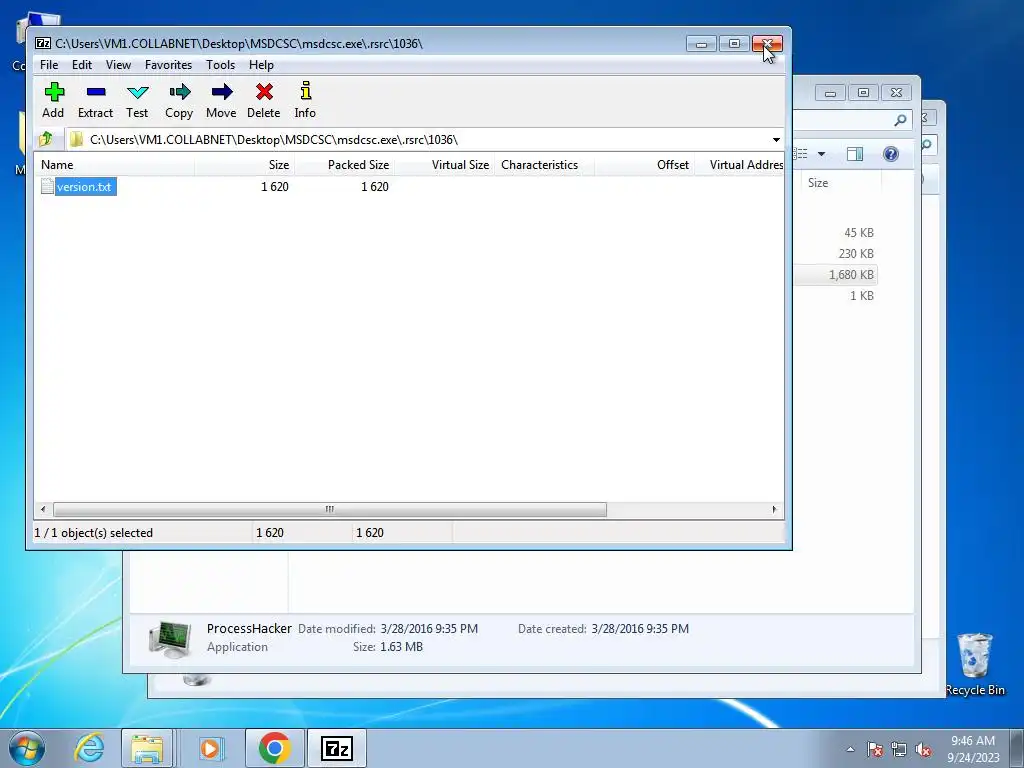Show hidden tray icons arrow

(x=850, y=749)
